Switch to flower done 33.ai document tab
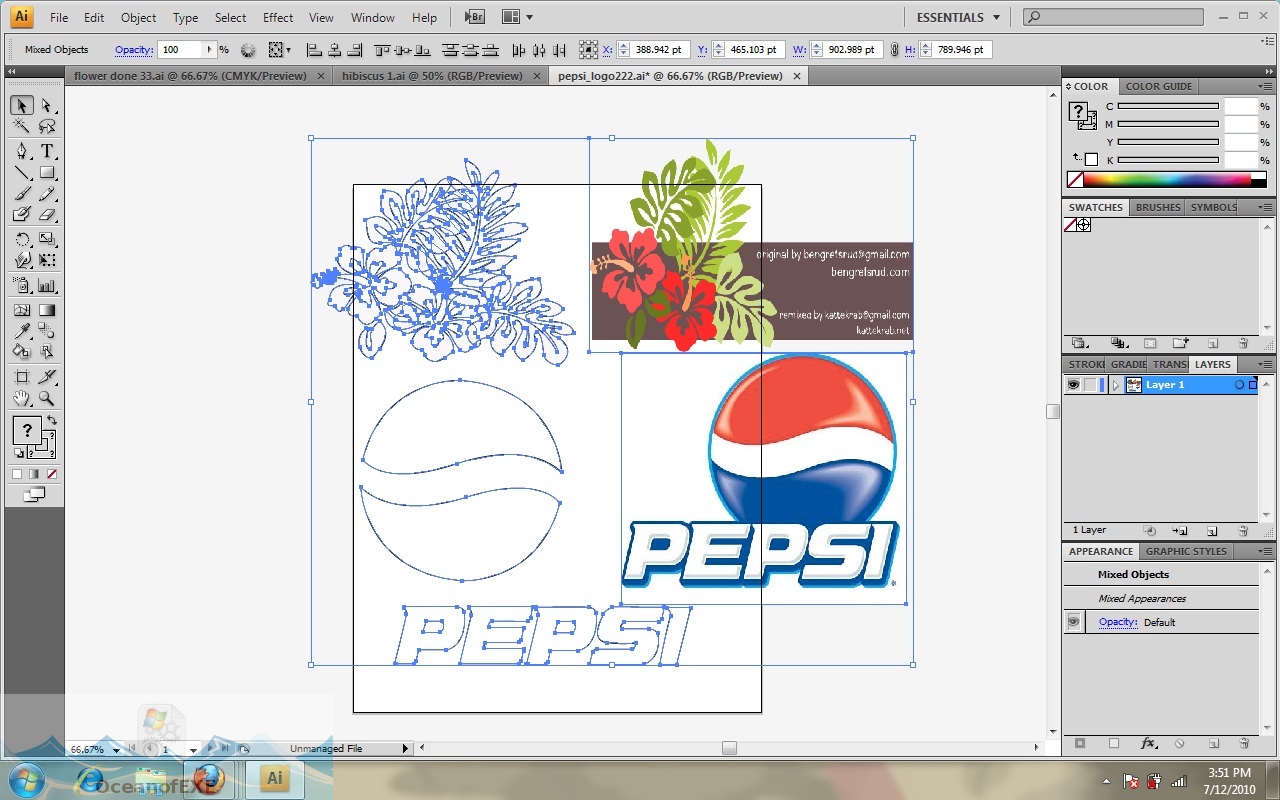The width and height of the screenshot is (1280, 800). (x=198, y=76)
